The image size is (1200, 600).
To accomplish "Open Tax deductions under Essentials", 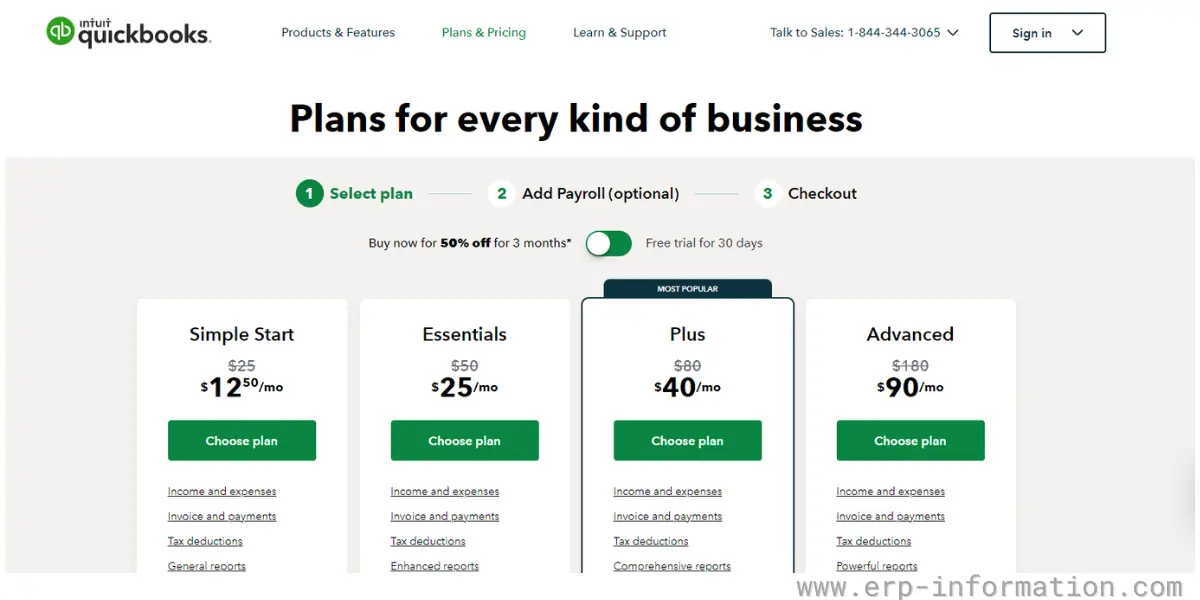I will (x=428, y=541).
